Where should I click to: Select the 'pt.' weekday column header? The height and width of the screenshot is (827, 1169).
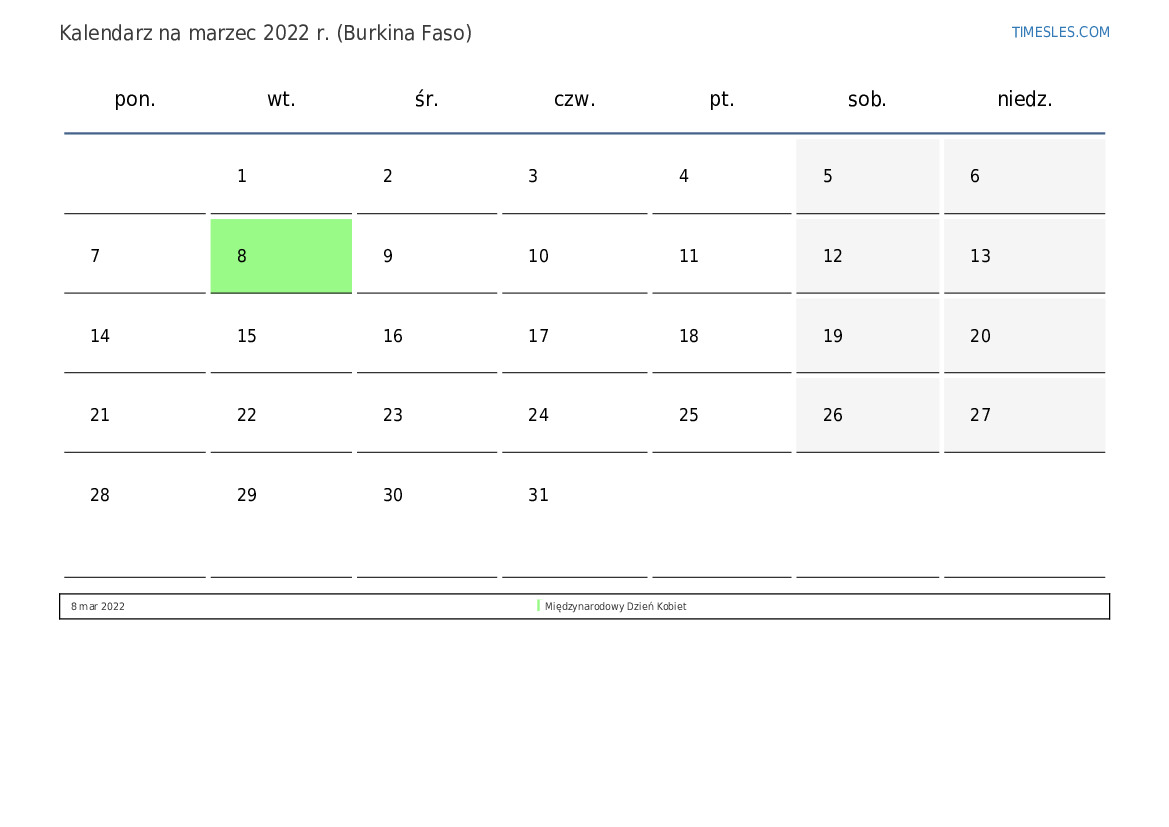click(x=721, y=99)
